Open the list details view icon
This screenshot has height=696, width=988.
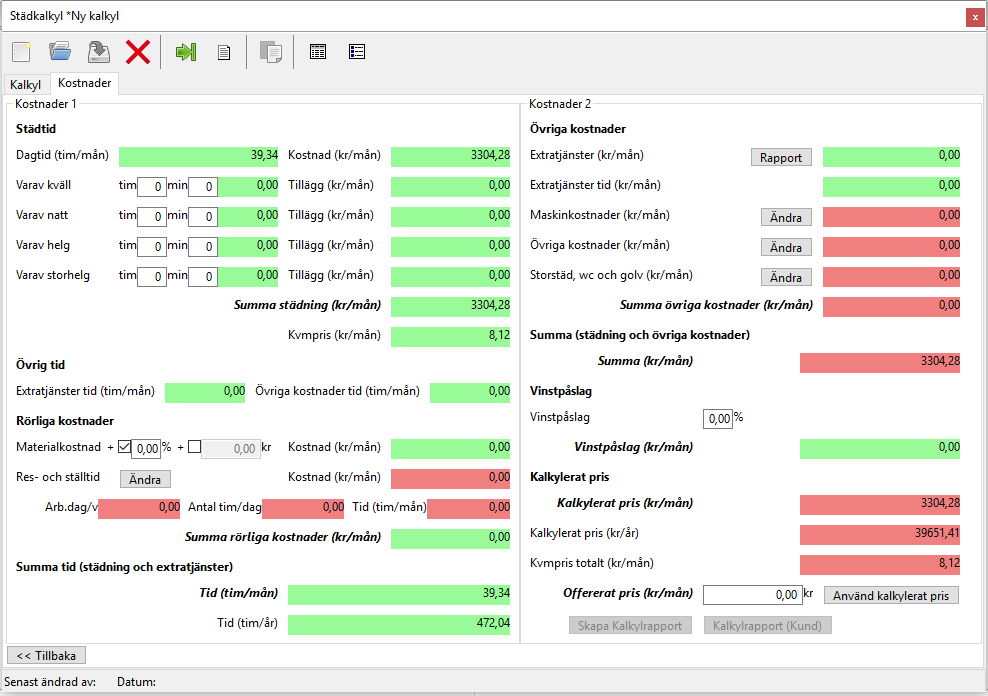click(x=357, y=52)
